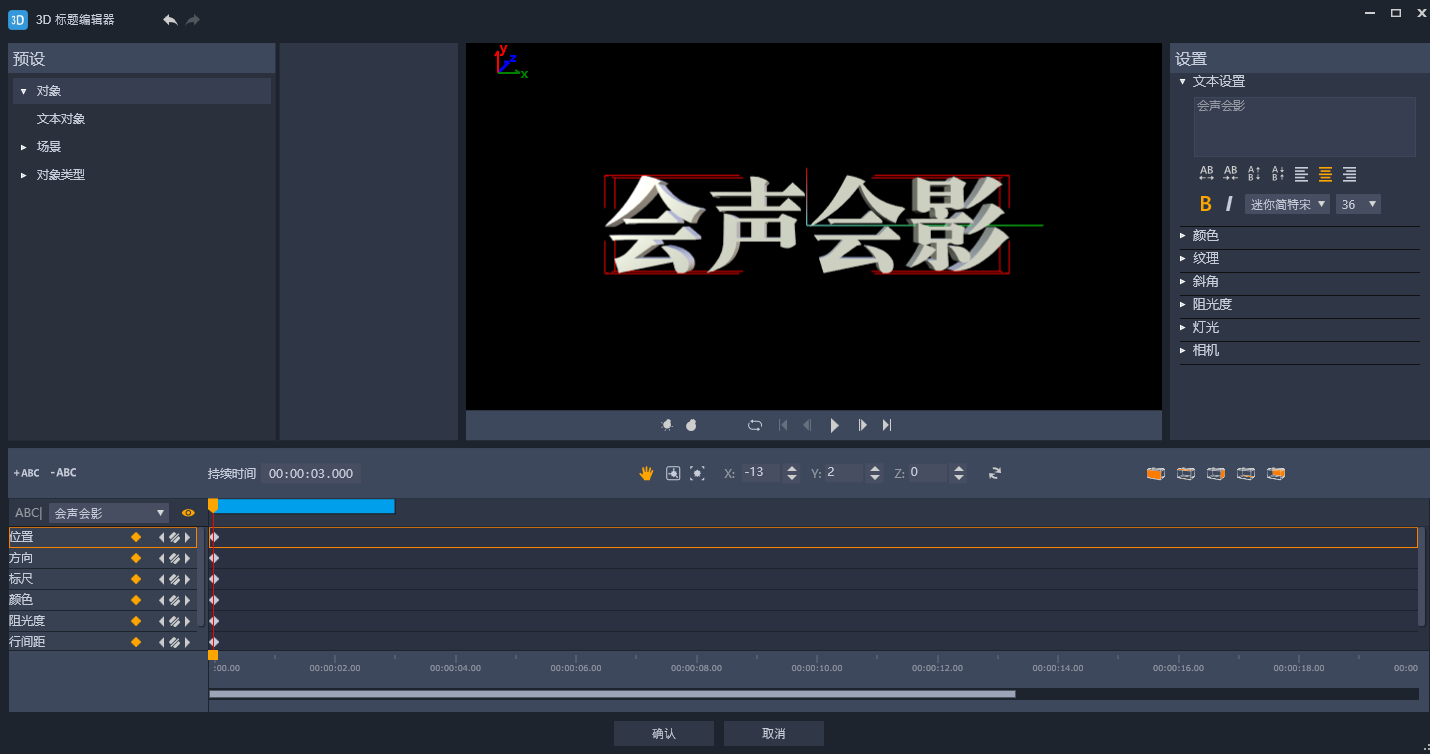Screen dimensions: 1430x754
Task: Click slashed keyframe icon on 行间距 row
Action: pos(174,642)
